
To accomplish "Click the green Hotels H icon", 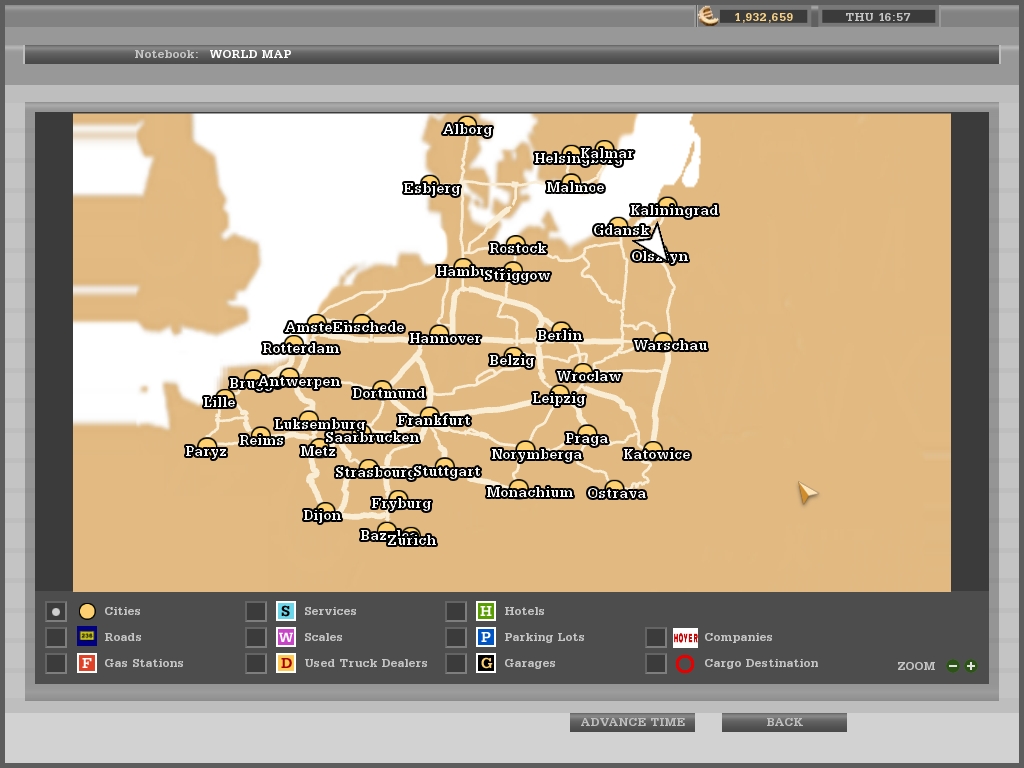I will [486, 611].
